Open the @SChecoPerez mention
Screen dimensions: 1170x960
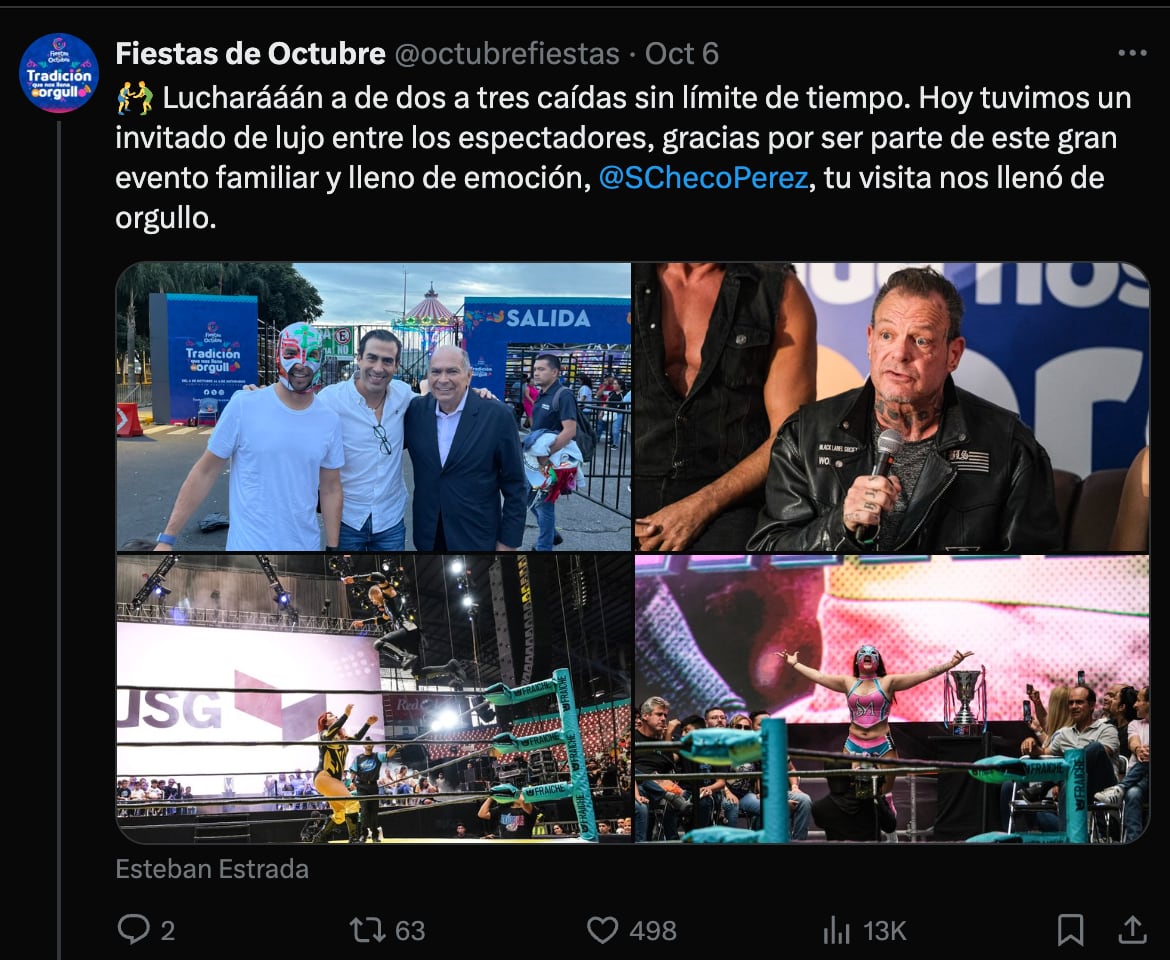(x=702, y=178)
